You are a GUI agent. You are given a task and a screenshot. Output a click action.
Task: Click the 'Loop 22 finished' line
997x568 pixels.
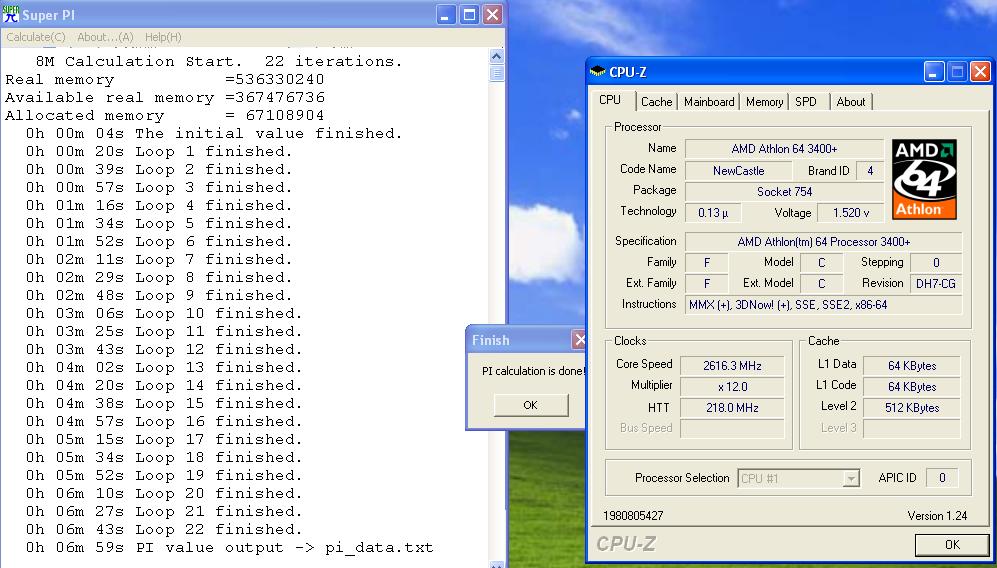[164, 530]
